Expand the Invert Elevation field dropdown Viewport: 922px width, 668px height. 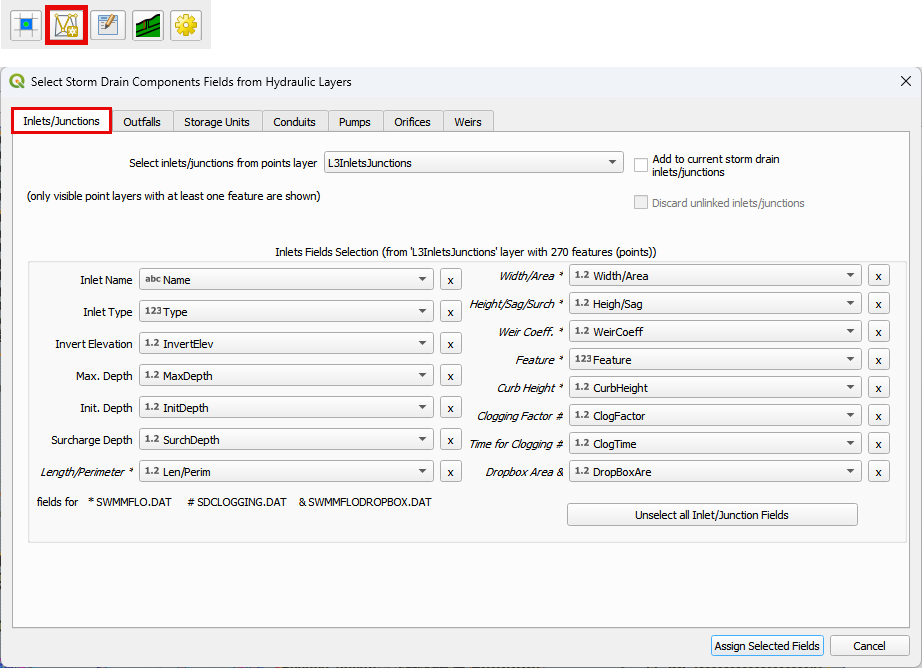[423, 344]
